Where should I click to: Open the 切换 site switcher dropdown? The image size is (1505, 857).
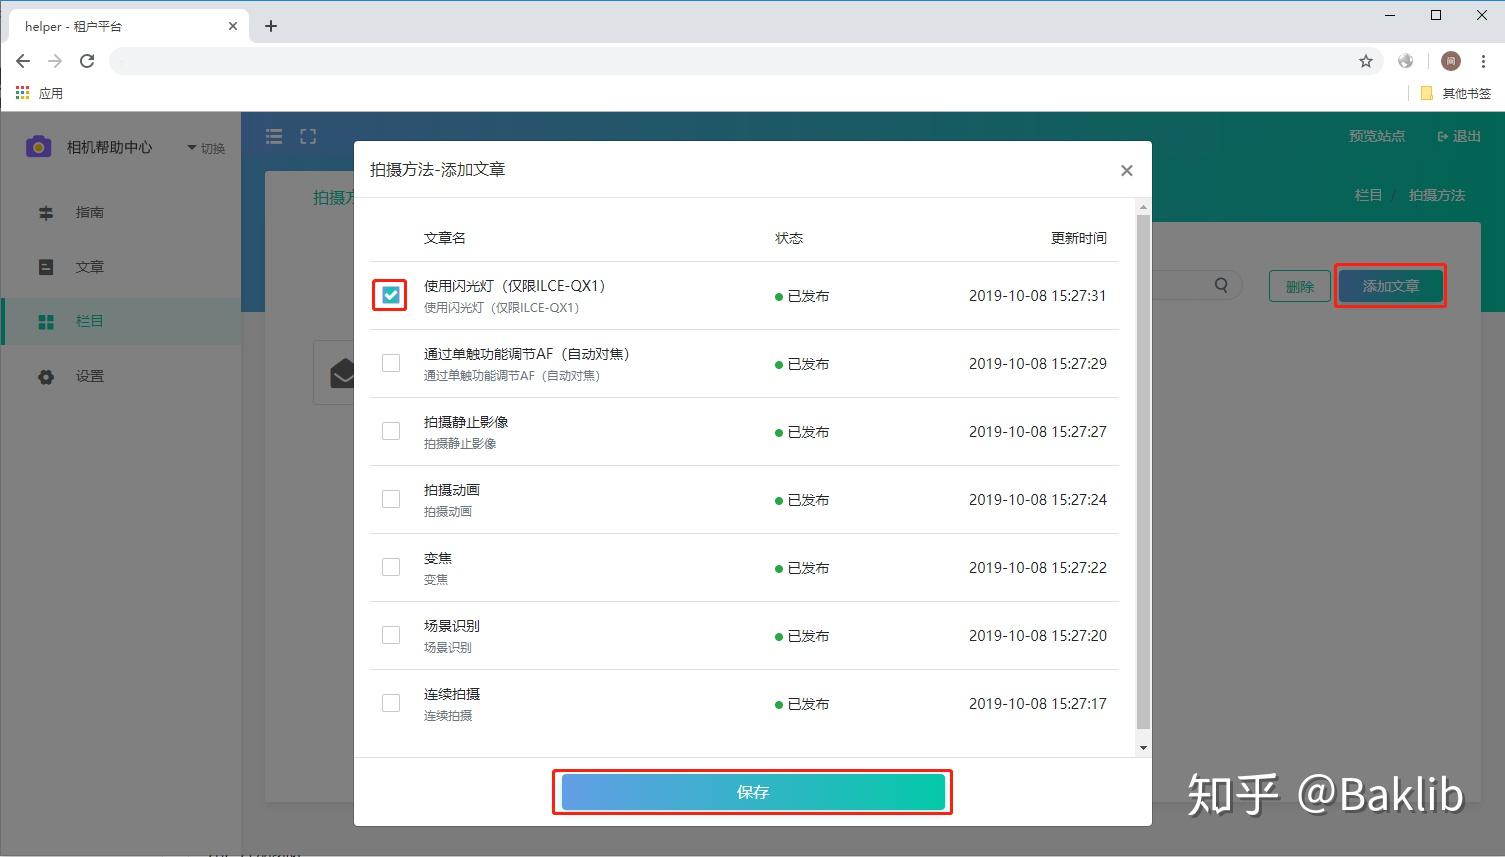206,148
